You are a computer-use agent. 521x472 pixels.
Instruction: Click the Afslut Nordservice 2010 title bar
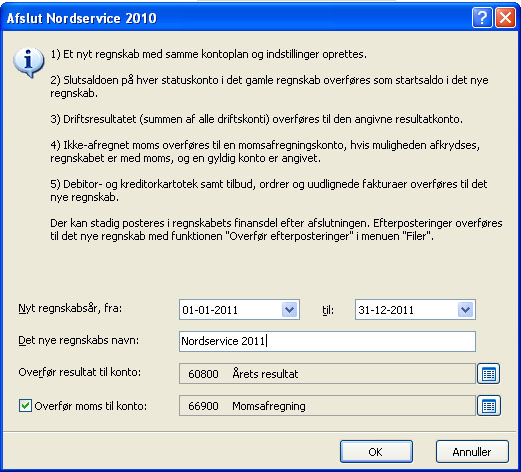coord(233,18)
